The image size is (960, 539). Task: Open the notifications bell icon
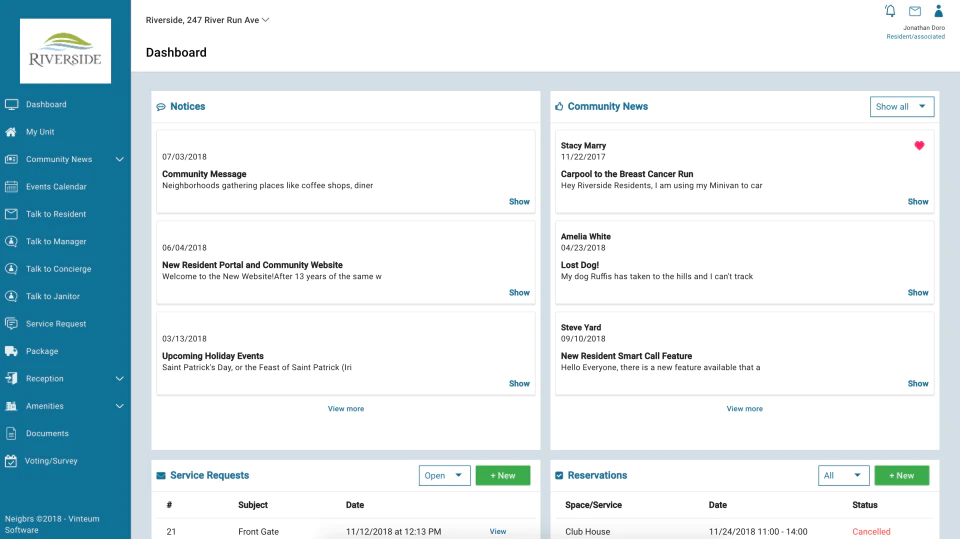pyautogui.click(x=890, y=10)
